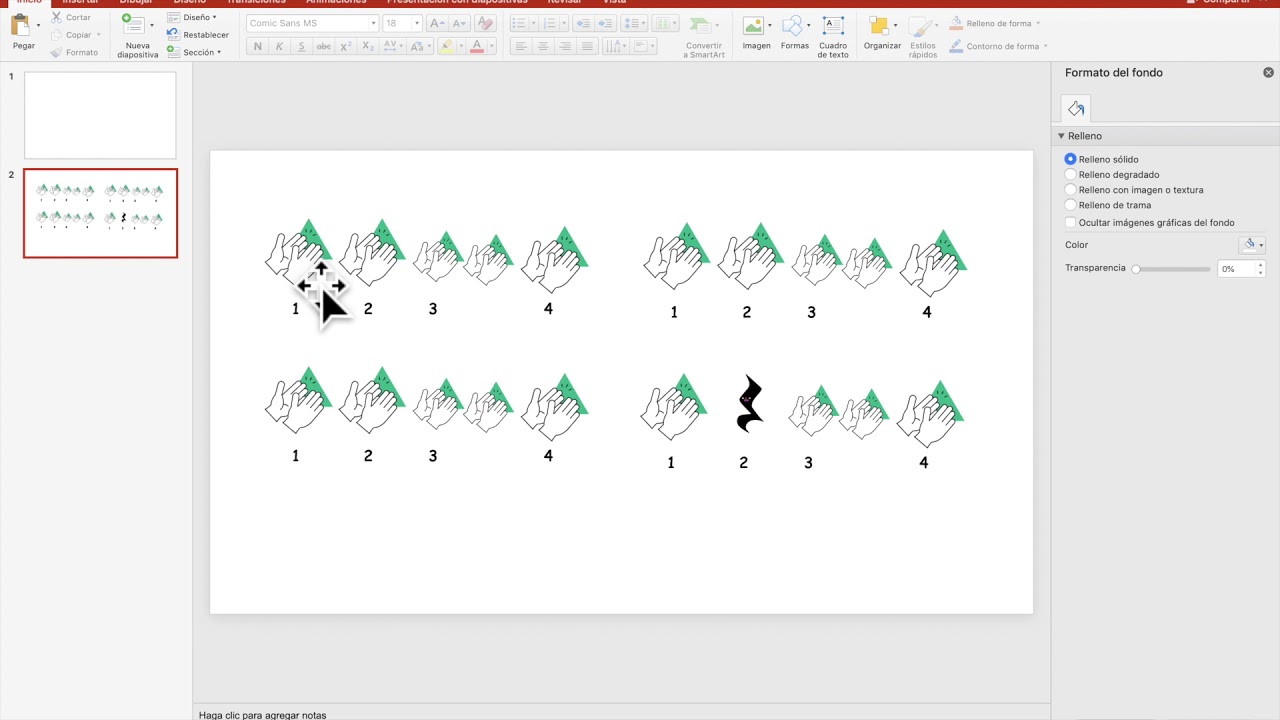Apply superscript X² formatting
1280x720 pixels.
(x=345, y=46)
